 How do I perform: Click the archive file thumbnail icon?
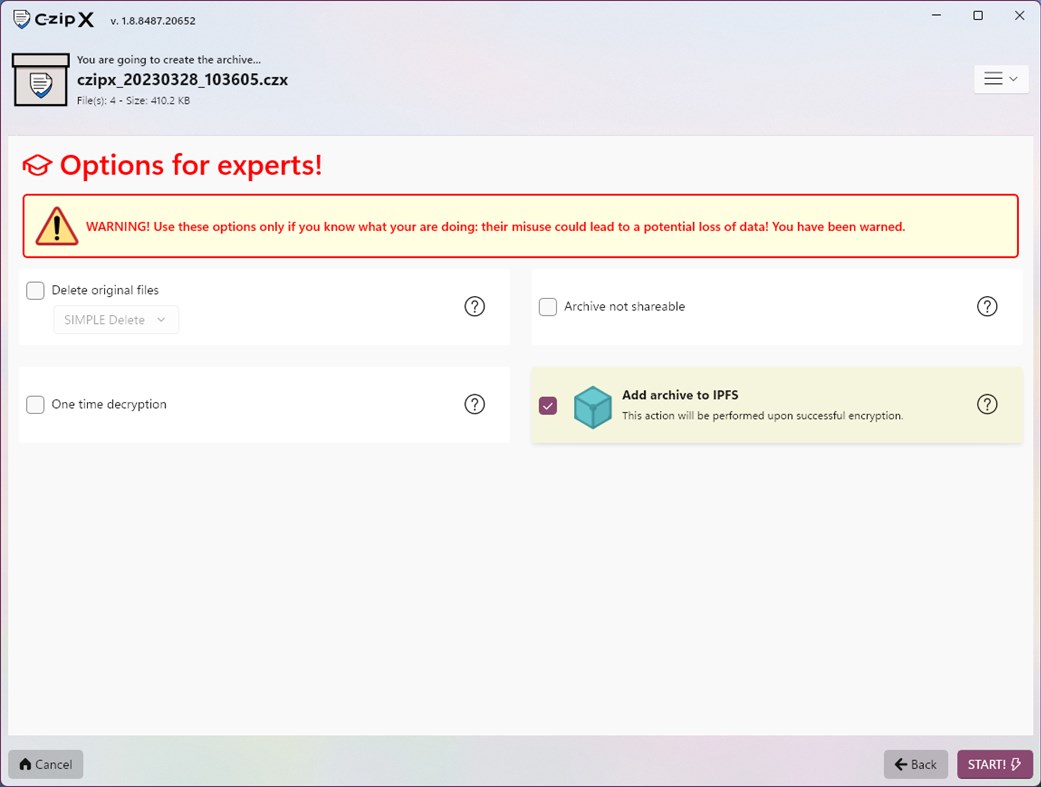point(40,80)
